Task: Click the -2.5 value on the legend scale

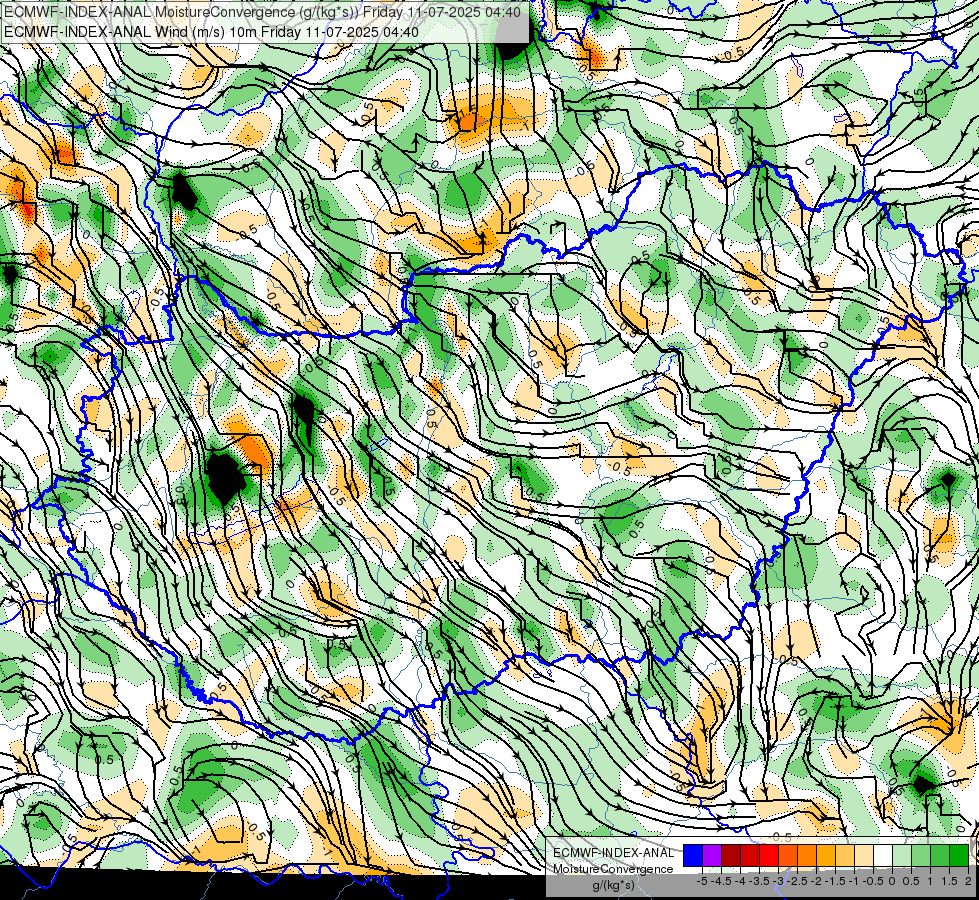Action: (797, 881)
